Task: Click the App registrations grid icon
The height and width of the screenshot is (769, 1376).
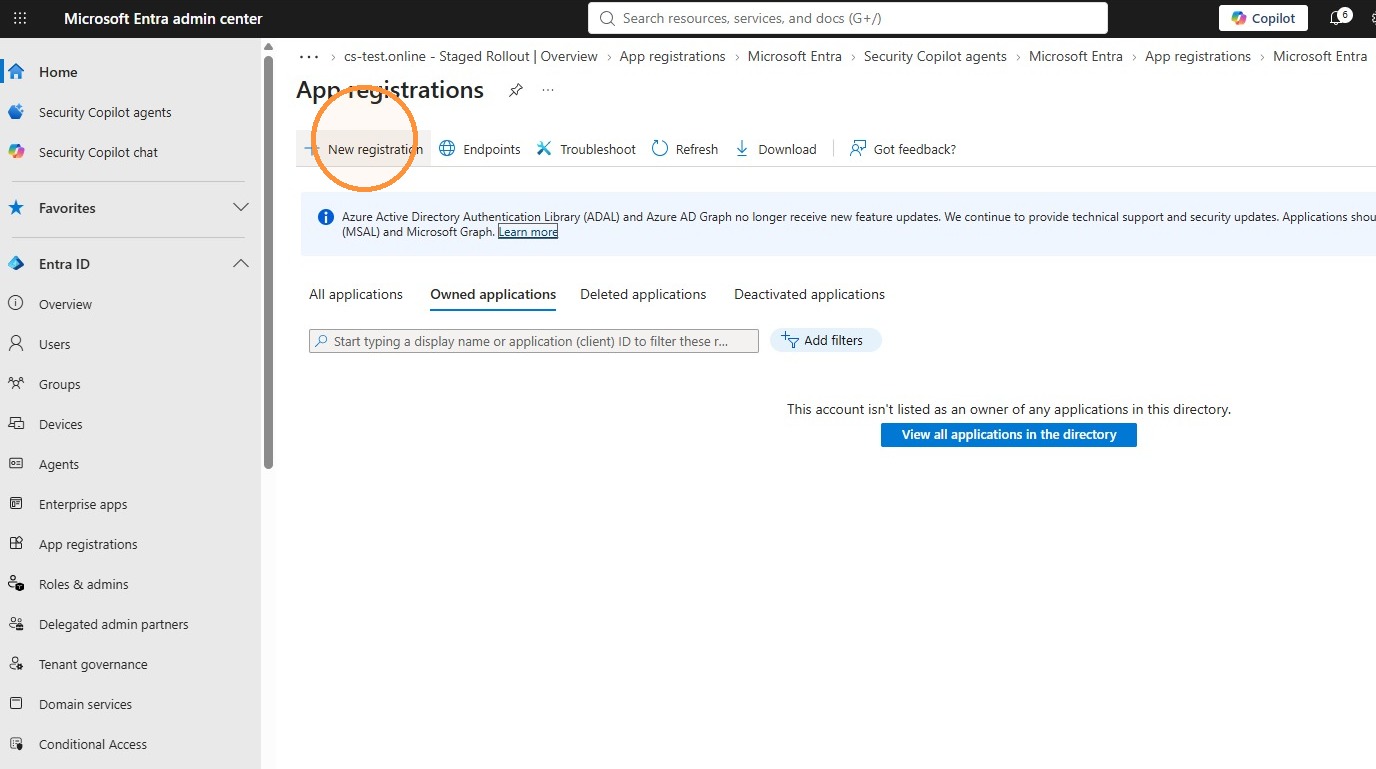Action: [16, 544]
